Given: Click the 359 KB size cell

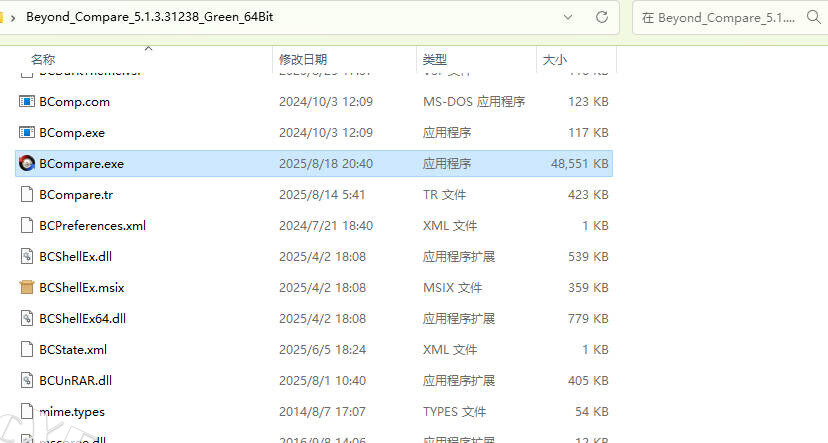Looking at the screenshot, I should tap(588, 288).
